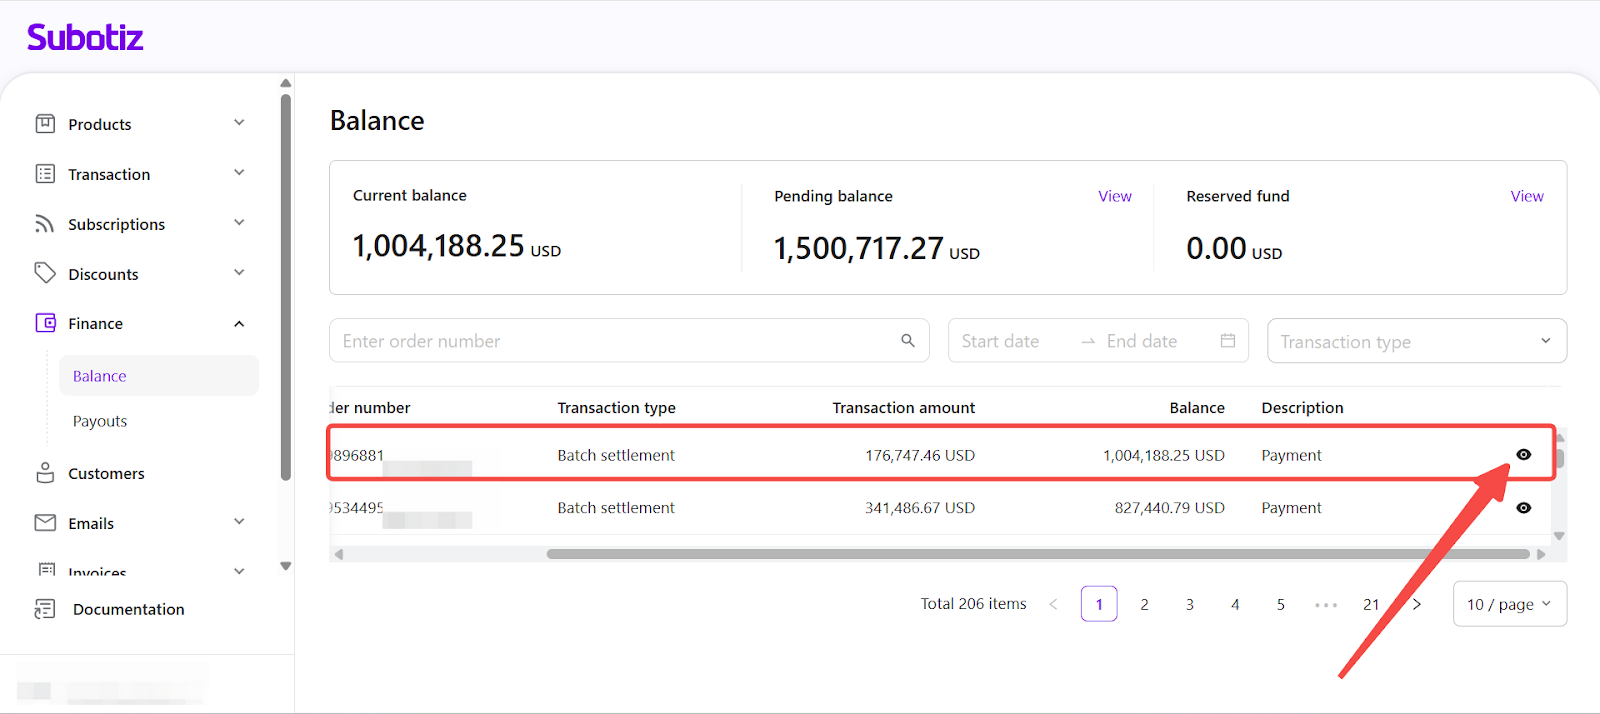Open the Payouts submenu item
Image resolution: width=1600 pixels, height=714 pixels.
tap(100, 421)
